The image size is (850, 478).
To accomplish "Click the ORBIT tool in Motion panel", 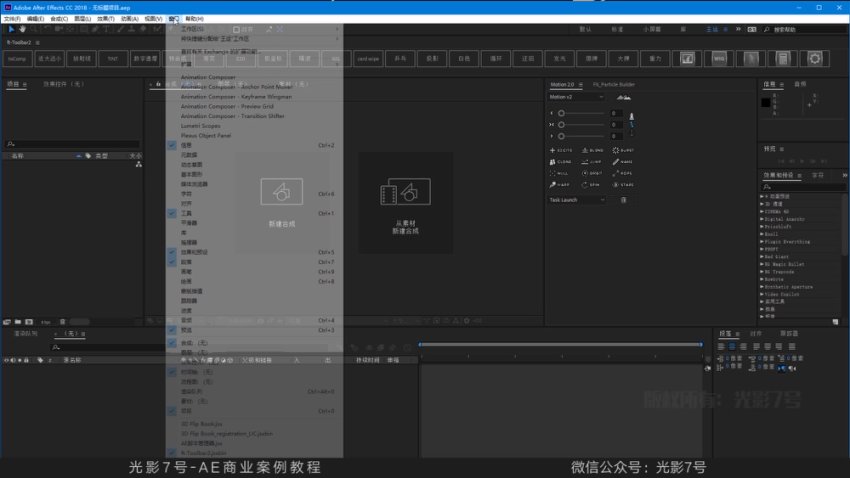I will point(593,173).
